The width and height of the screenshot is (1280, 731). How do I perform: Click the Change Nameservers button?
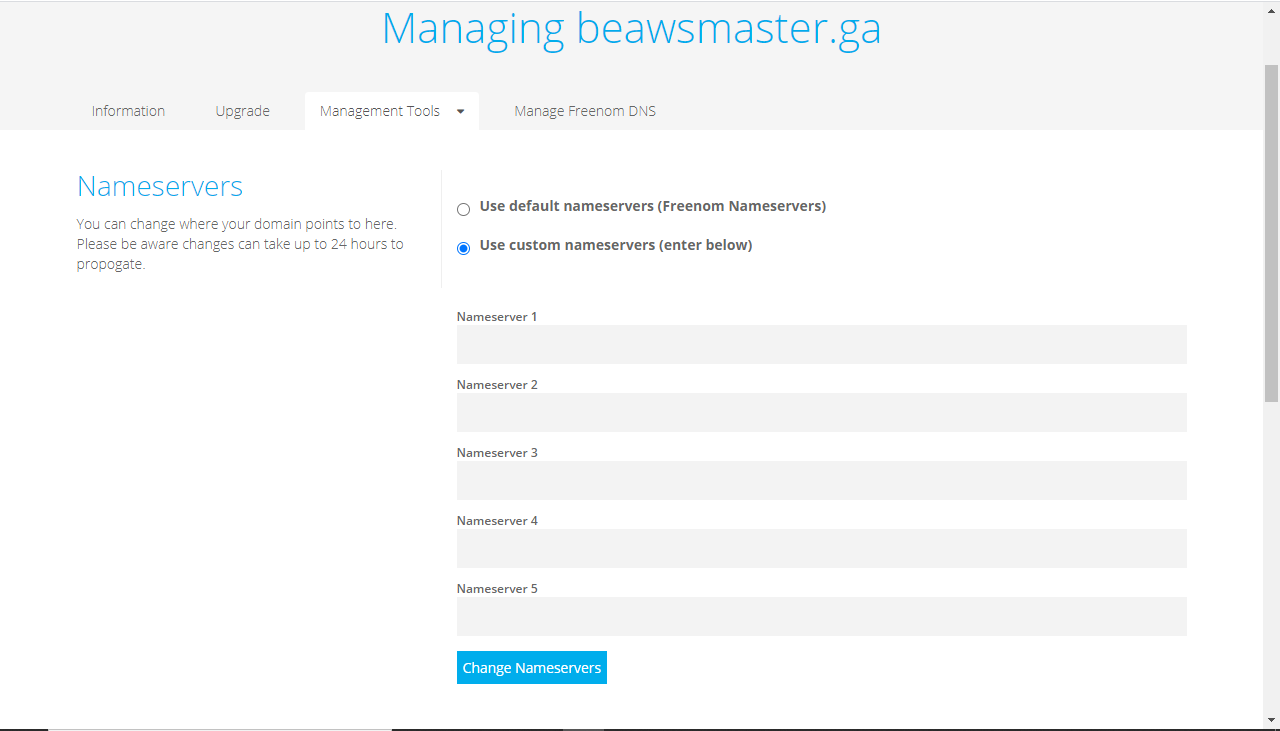click(x=532, y=668)
